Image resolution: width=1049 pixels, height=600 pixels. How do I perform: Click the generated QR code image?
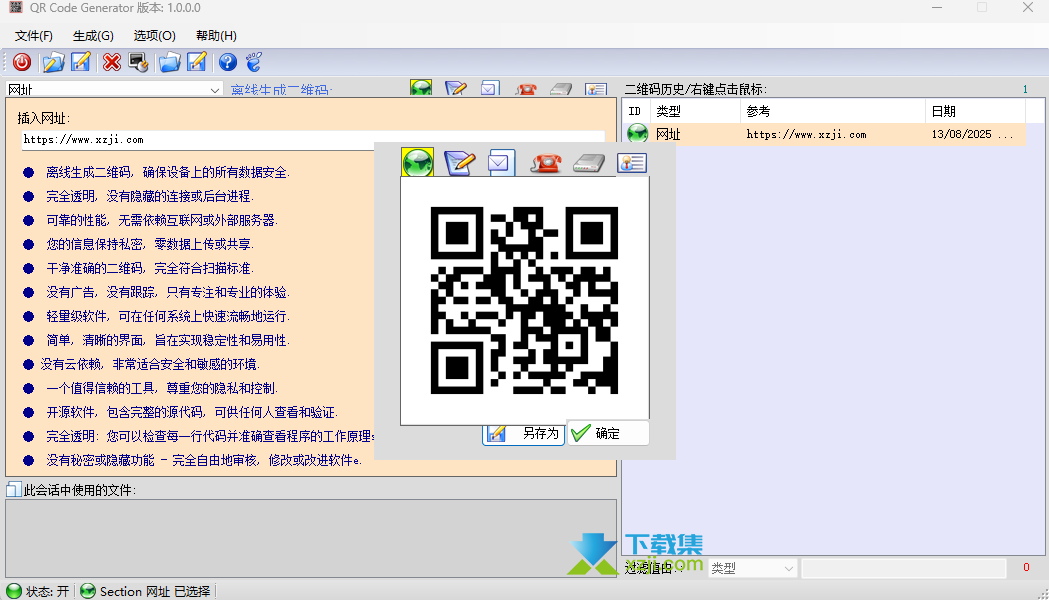pos(524,300)
